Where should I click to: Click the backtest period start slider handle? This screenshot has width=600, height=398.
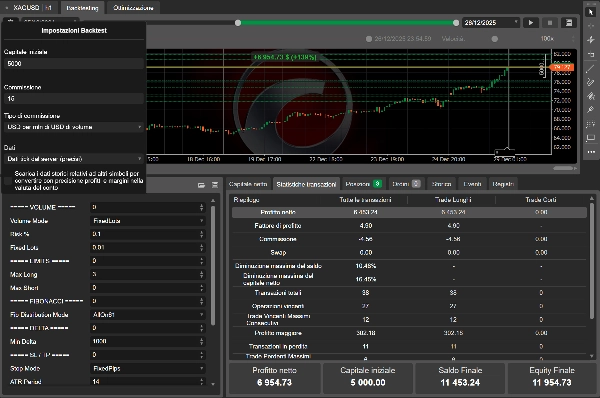[238, 23]
